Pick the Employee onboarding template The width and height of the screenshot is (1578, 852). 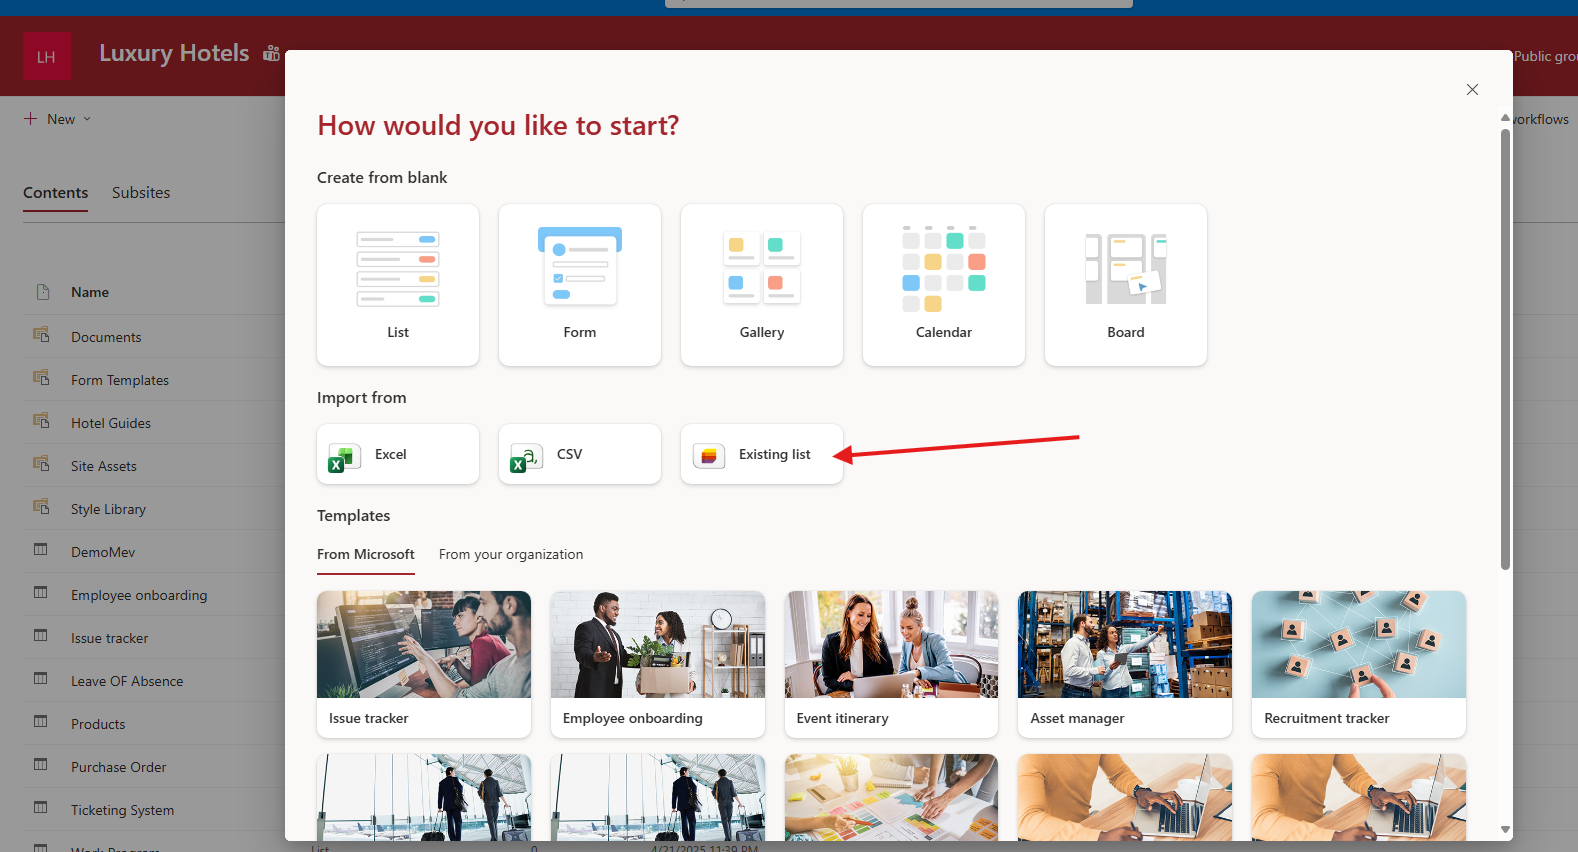coord(658,664)
